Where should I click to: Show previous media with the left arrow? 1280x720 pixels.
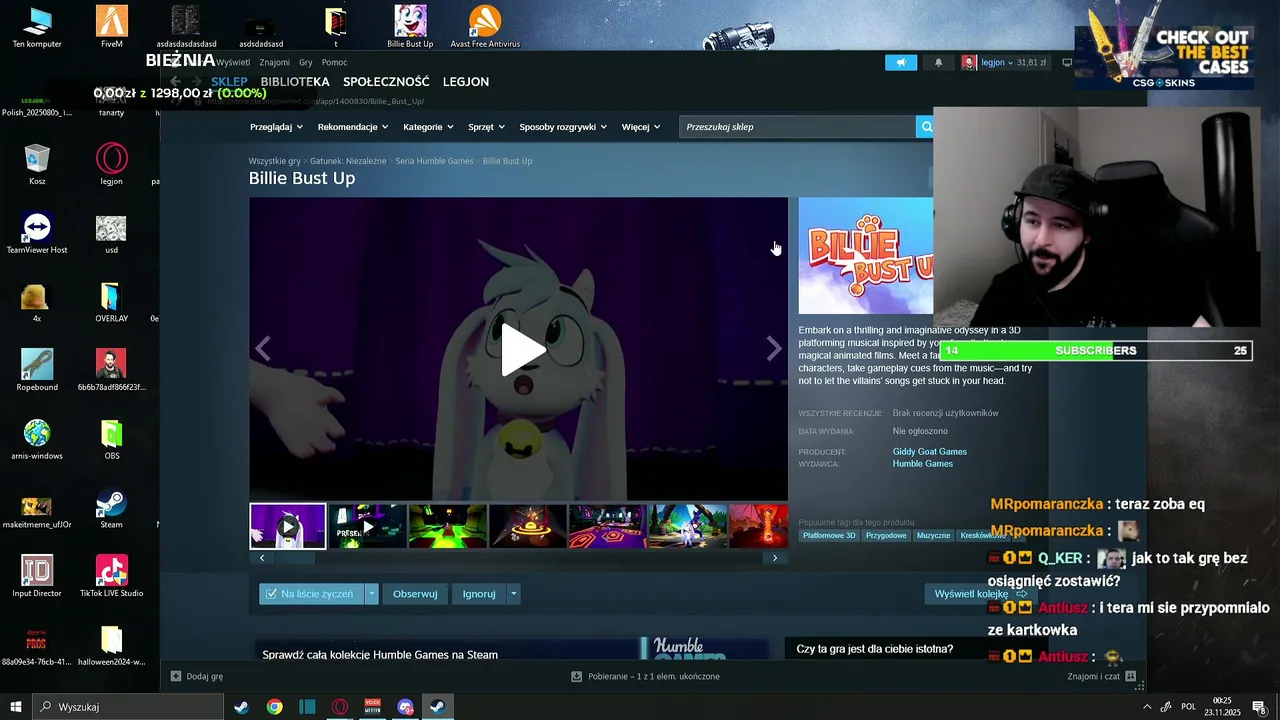263,348
